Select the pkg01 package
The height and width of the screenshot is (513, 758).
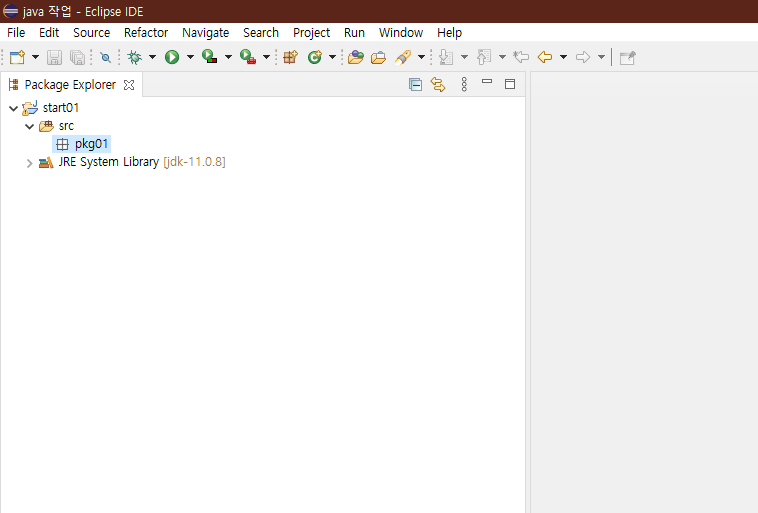(x=91, y=144)
